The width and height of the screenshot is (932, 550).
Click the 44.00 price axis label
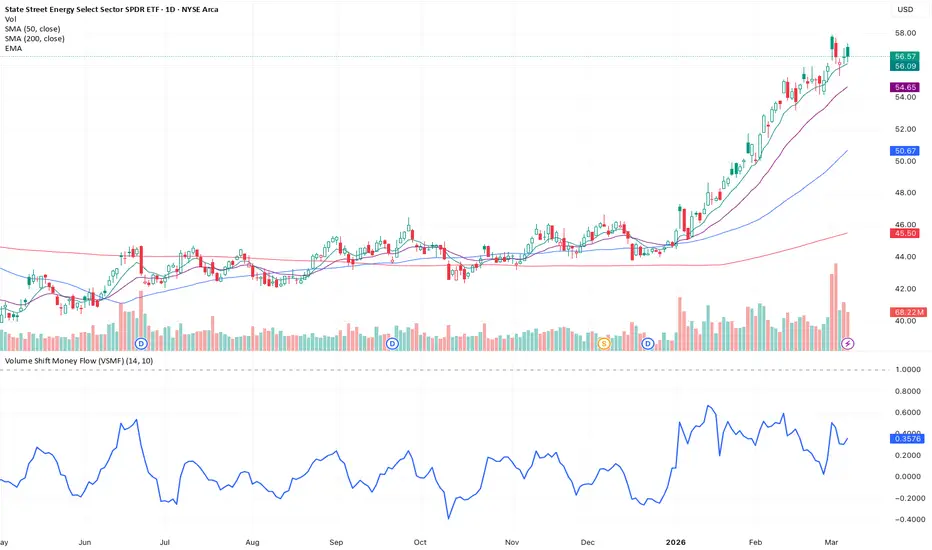click(x=905, y=257)
